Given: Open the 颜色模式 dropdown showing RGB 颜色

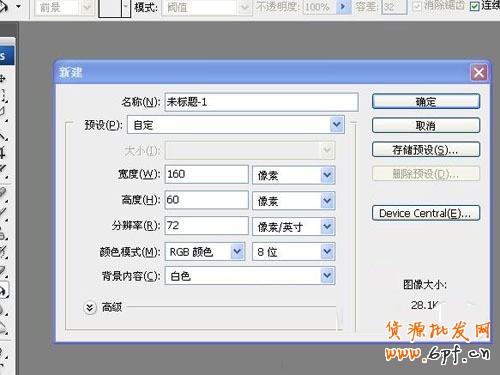Looking at the screenshot, I should tap(205, 252).
